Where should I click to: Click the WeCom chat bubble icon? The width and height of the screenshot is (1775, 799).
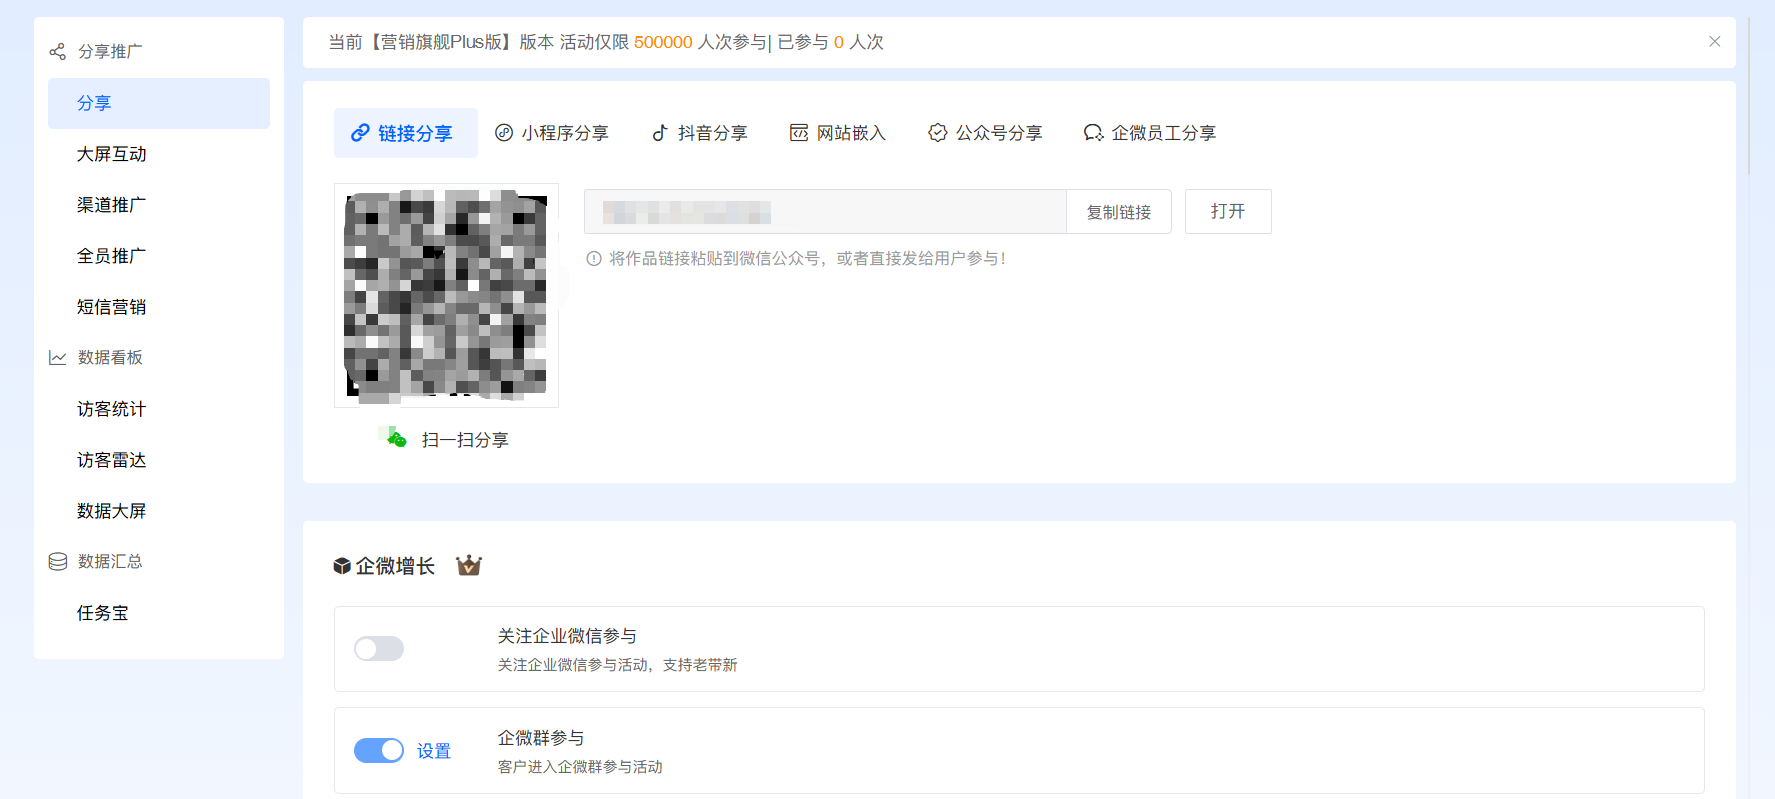(x=1093, y=133)
